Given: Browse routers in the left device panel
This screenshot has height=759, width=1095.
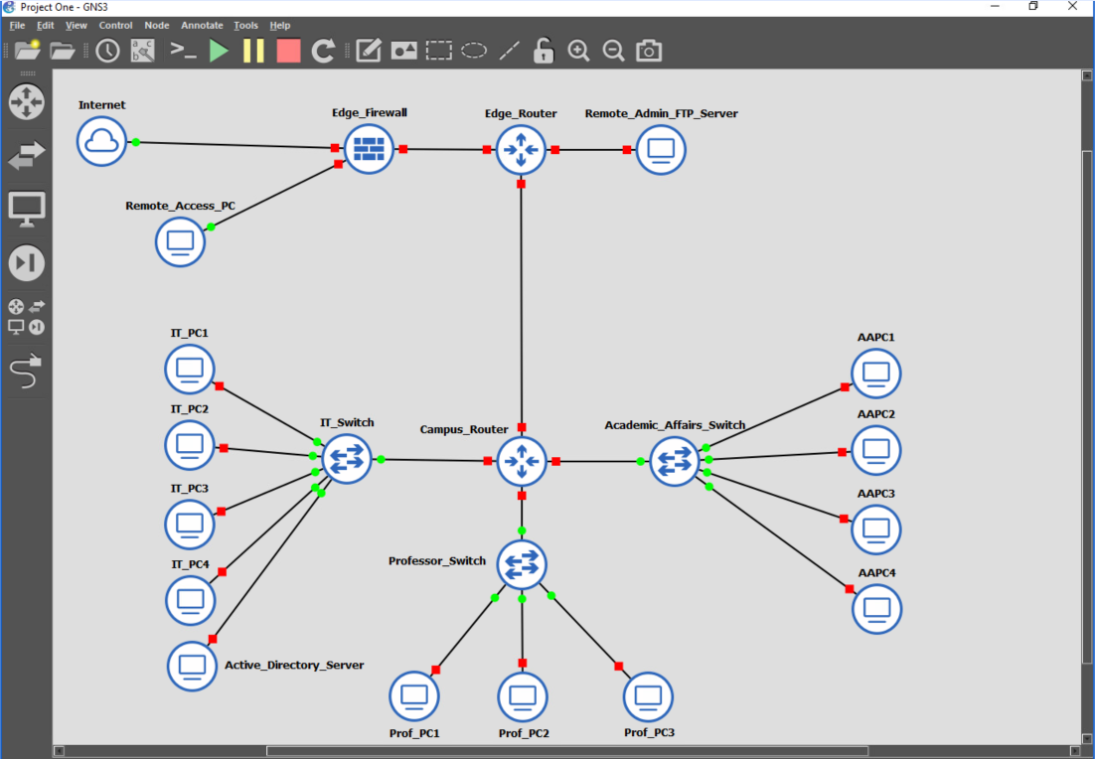Looking at the screenshot, I should pos(26,102).
